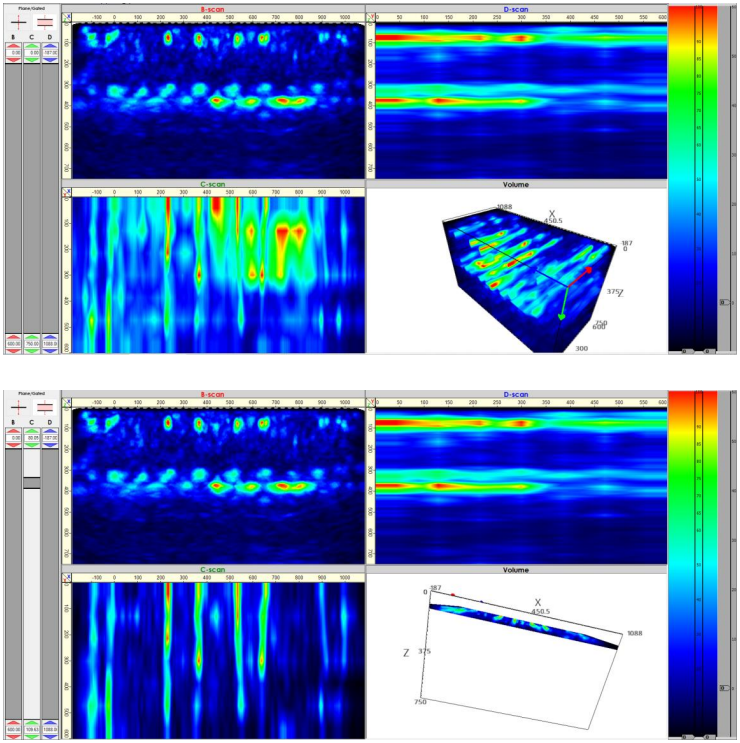Click the D-scan header, upper panel

(516, 9)
